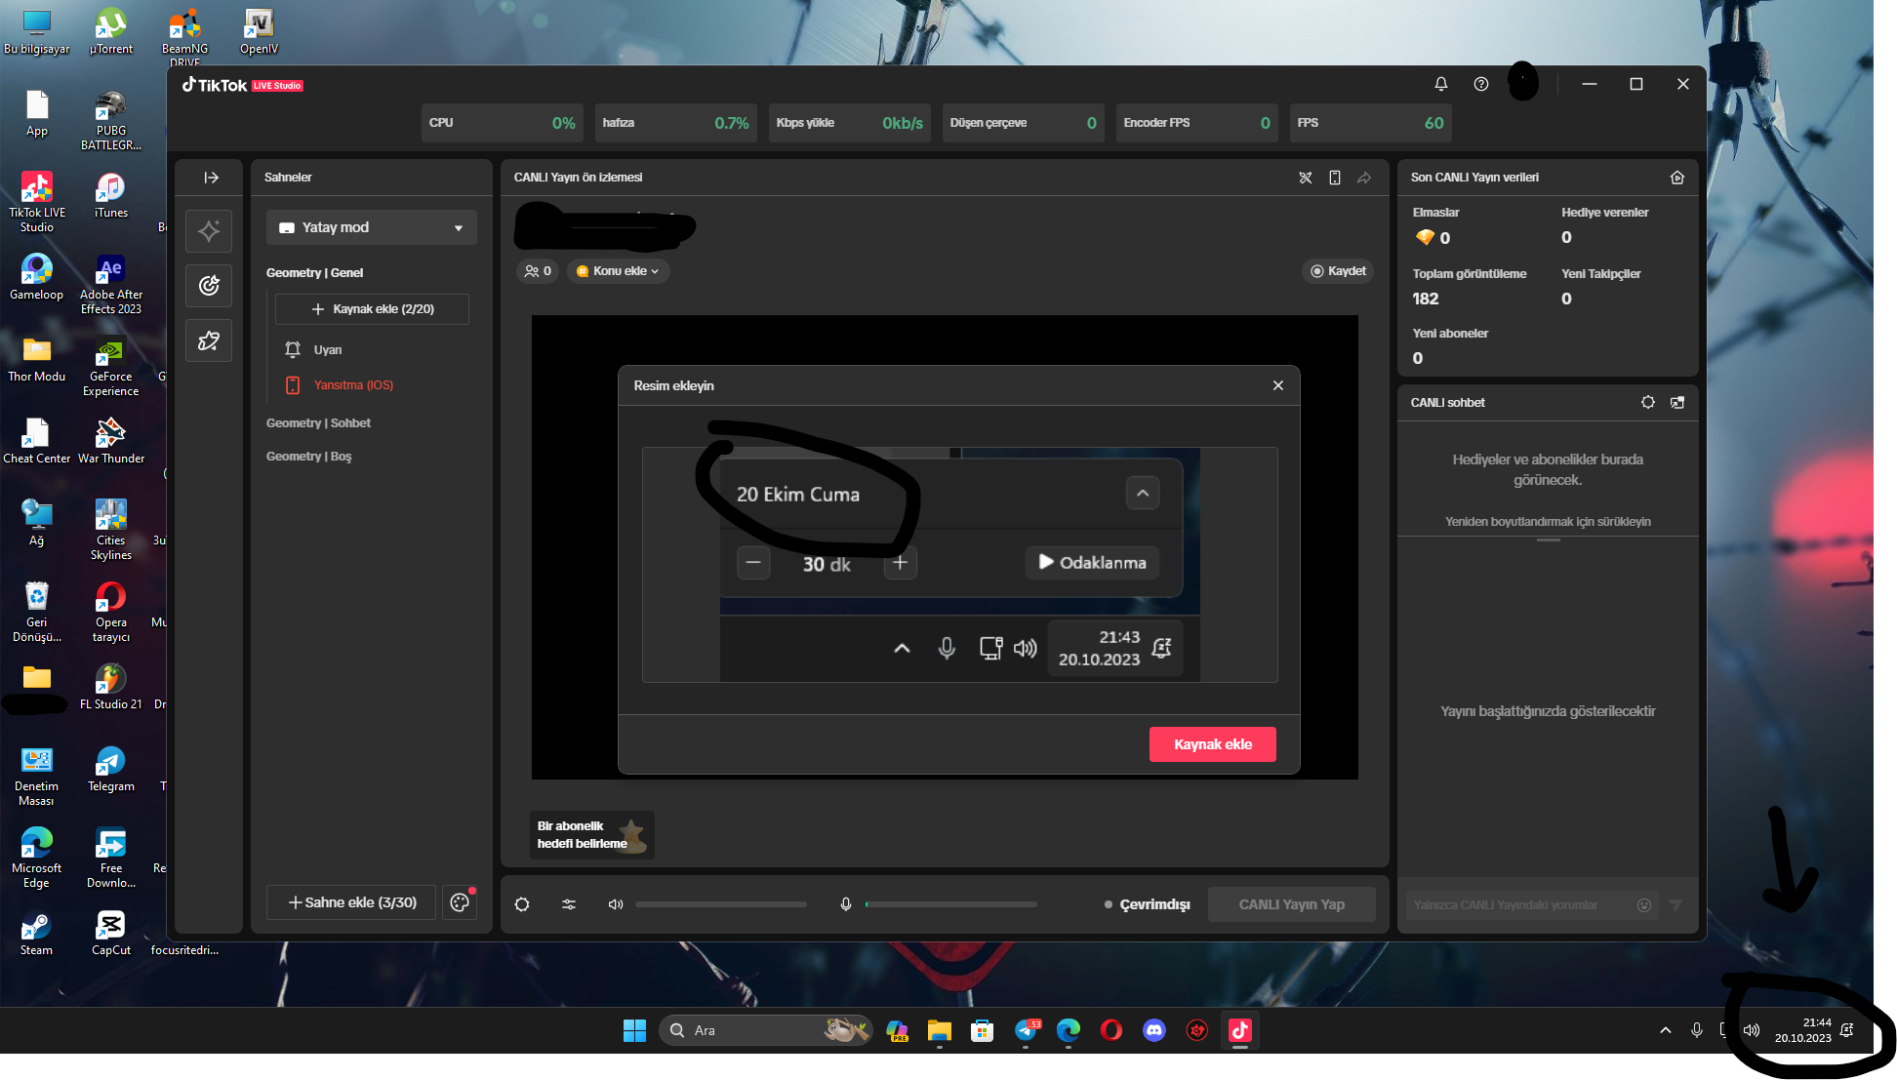
Task: Click the image preview in Resim ekleyin dialog
Action: point(960,565)
